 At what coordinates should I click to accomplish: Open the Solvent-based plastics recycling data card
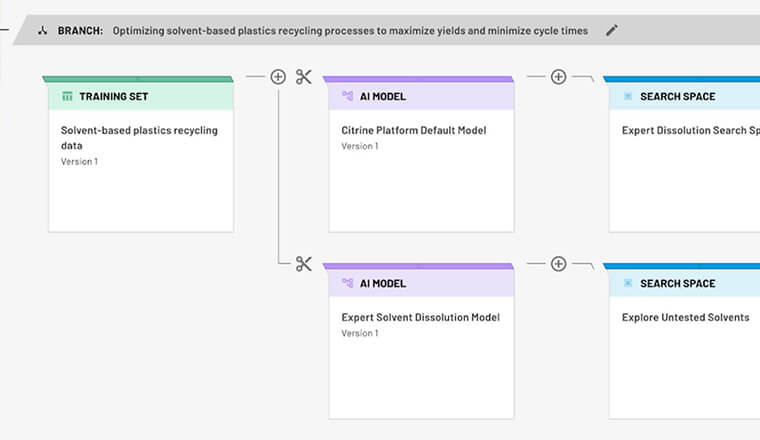coord(141,154)
